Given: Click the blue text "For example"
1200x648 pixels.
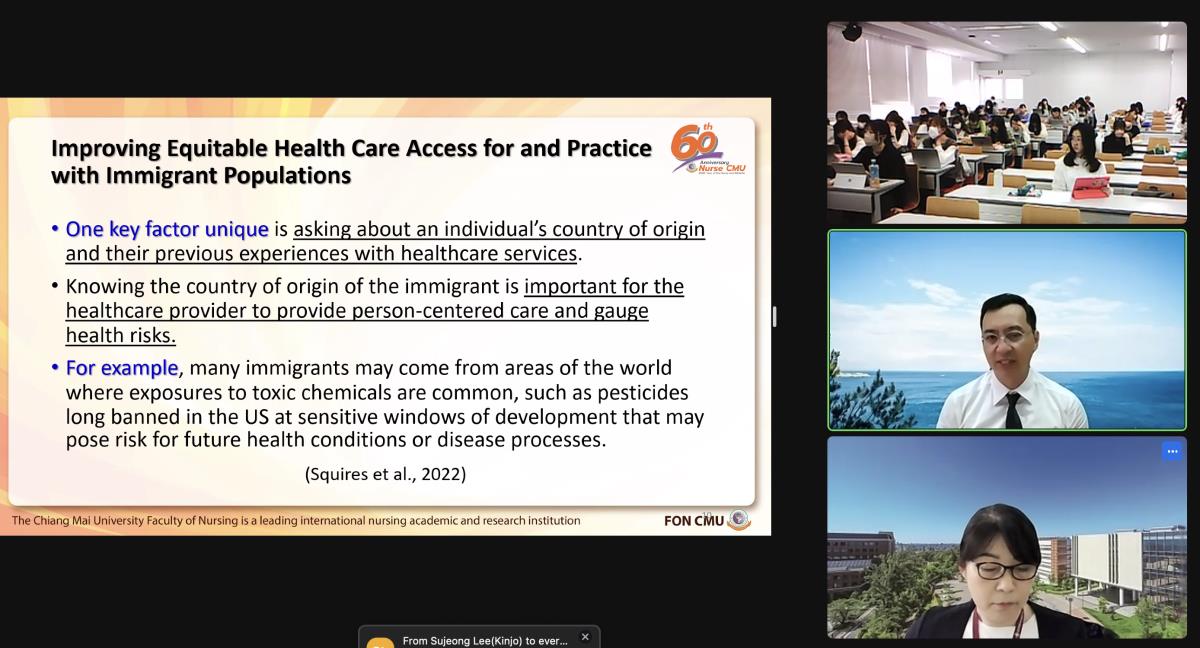Looking at the screenshot, I should tap(122, 367).
